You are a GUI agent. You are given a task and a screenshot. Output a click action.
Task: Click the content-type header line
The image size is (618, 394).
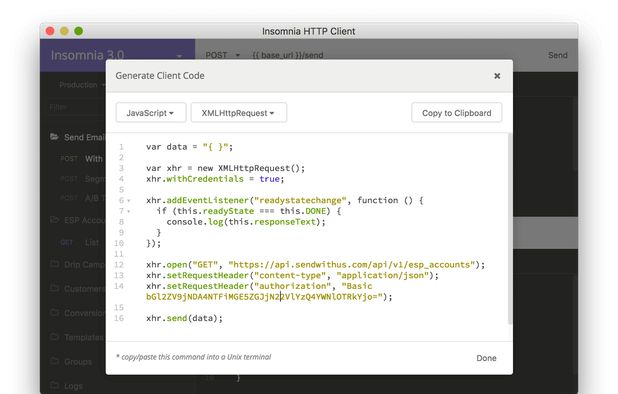click(x=292, y=275)
